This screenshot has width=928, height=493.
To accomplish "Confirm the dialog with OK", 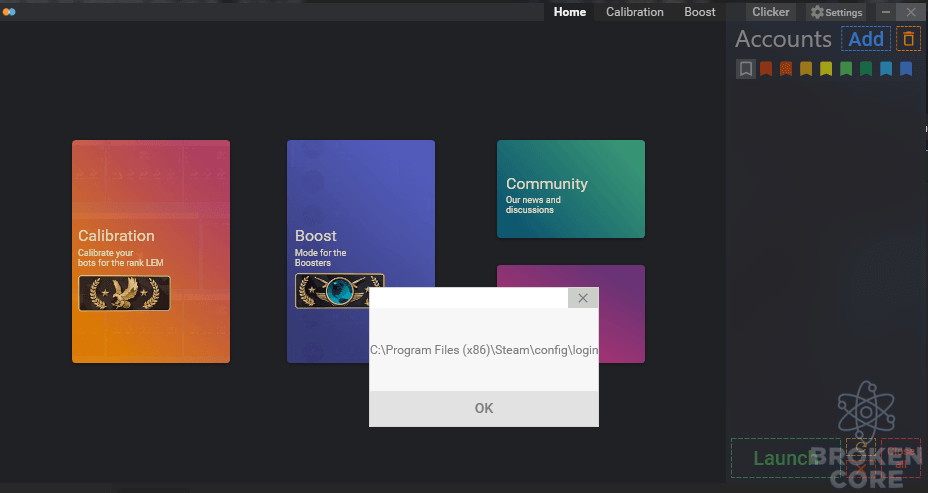I will [x=484, y=408].
